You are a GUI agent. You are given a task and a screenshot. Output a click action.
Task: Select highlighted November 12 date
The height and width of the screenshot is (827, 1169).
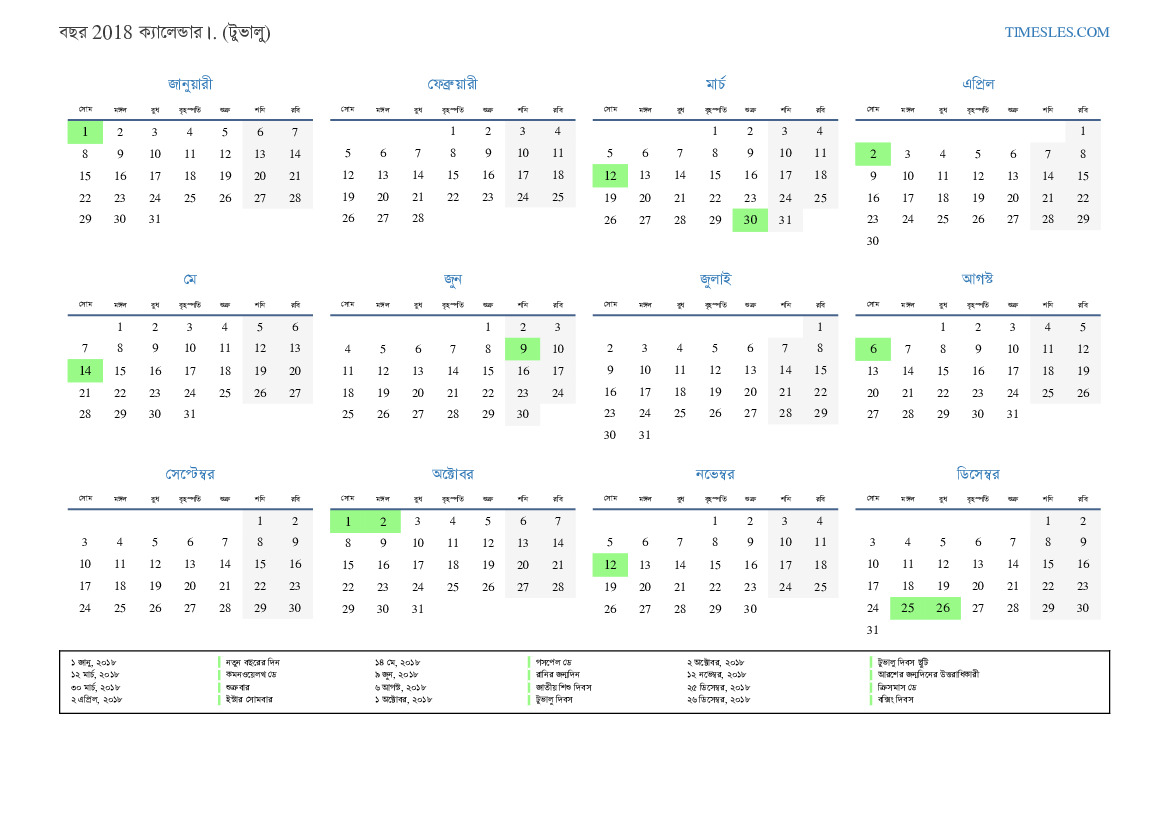point(610,565)
